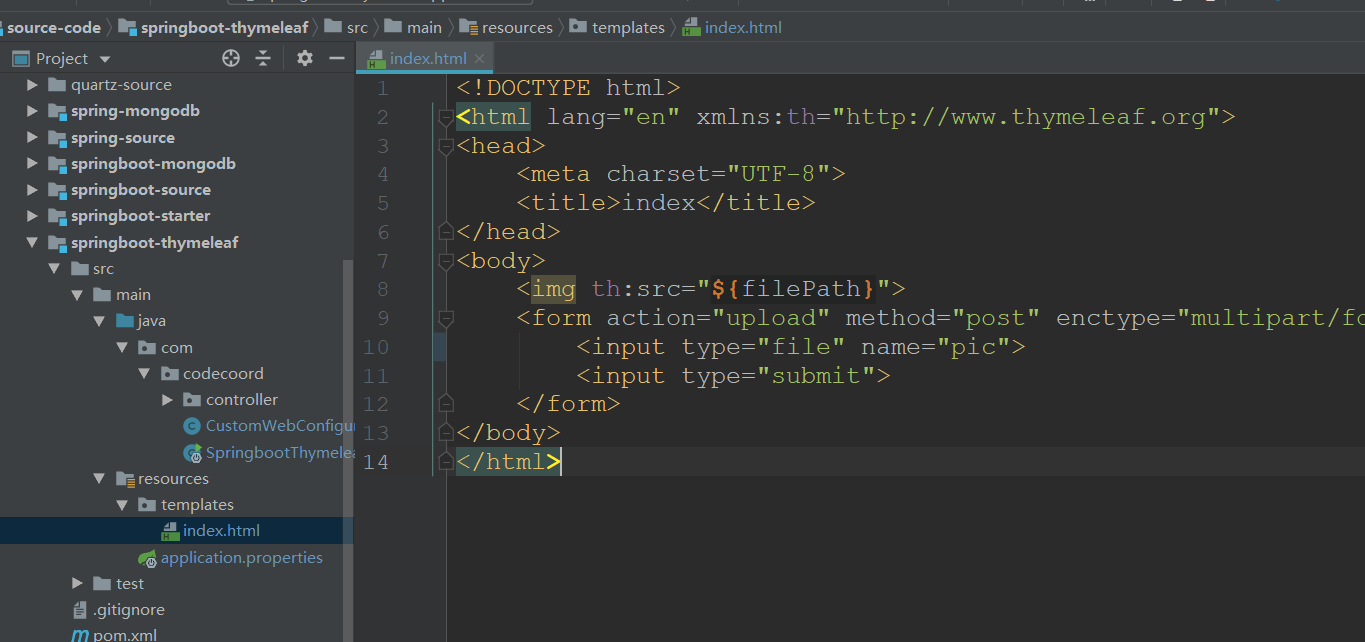Collapse the springboot-thymeleaf project node
The width and height of the screenshot is (1365, 642).
[x=33, y=242]
